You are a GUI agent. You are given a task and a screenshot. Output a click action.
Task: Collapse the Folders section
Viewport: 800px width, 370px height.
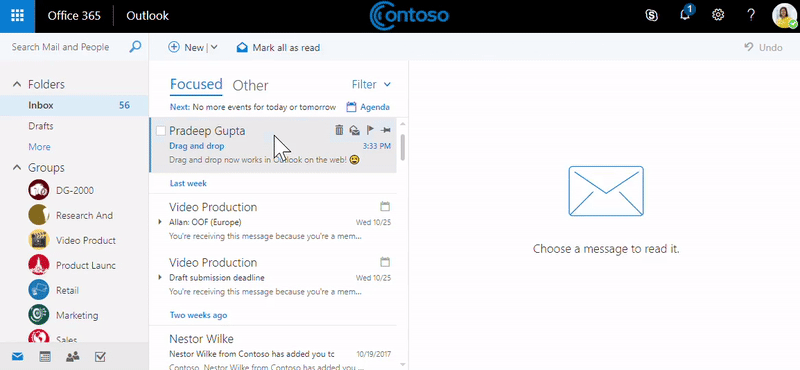[x=17, y=84]
